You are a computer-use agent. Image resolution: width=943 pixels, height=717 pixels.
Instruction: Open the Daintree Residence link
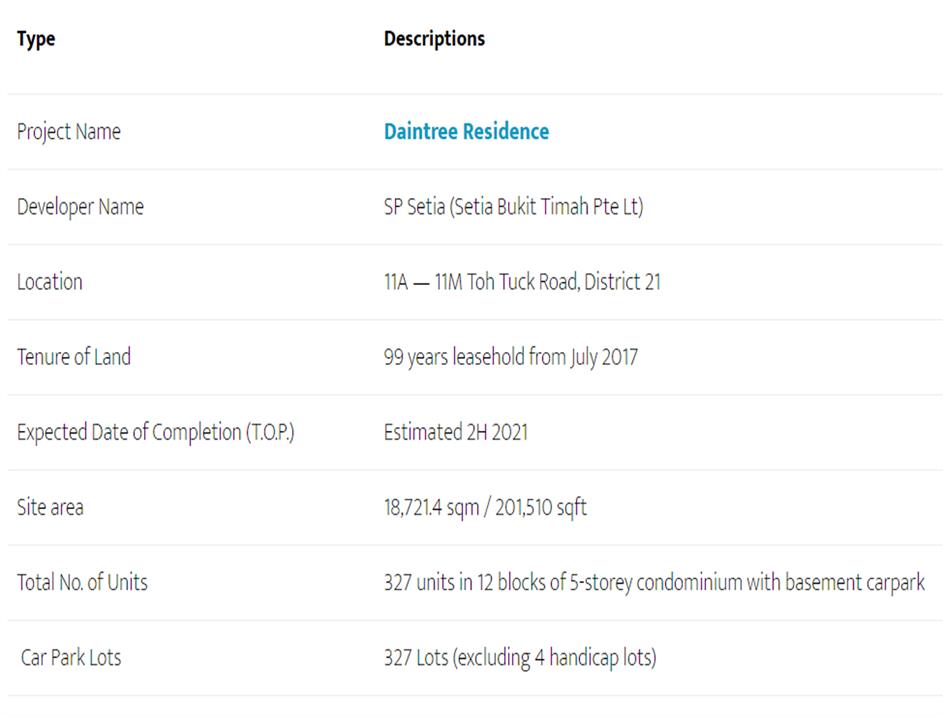pyautogui.click(x=466, y=132)
